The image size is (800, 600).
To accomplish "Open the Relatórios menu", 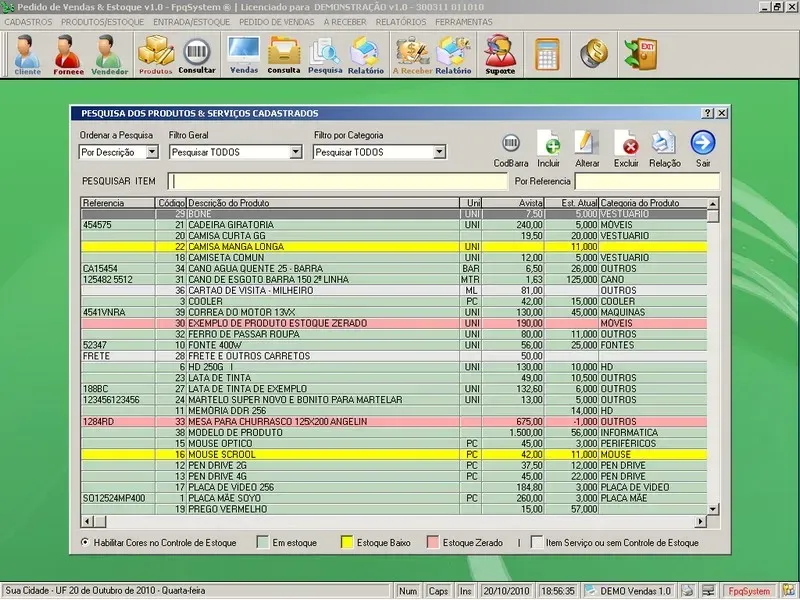I will (403, 21).
